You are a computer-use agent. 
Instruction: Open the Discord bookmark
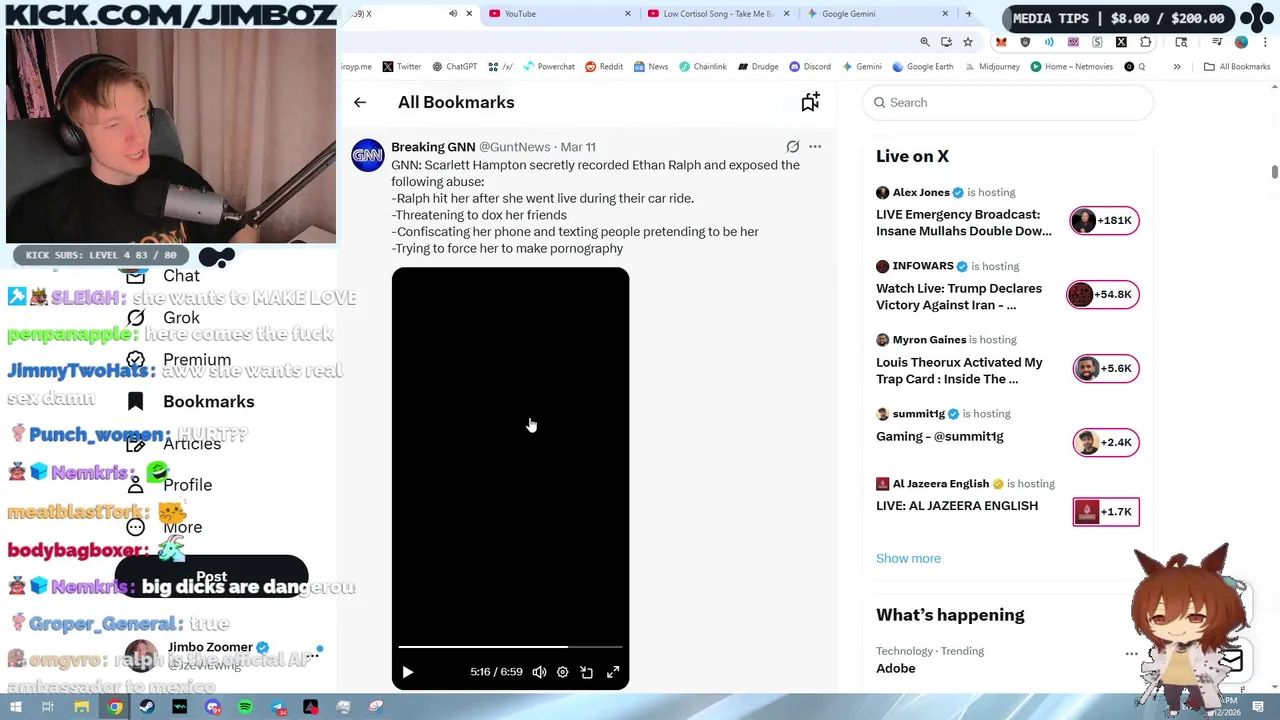[810, 66]
